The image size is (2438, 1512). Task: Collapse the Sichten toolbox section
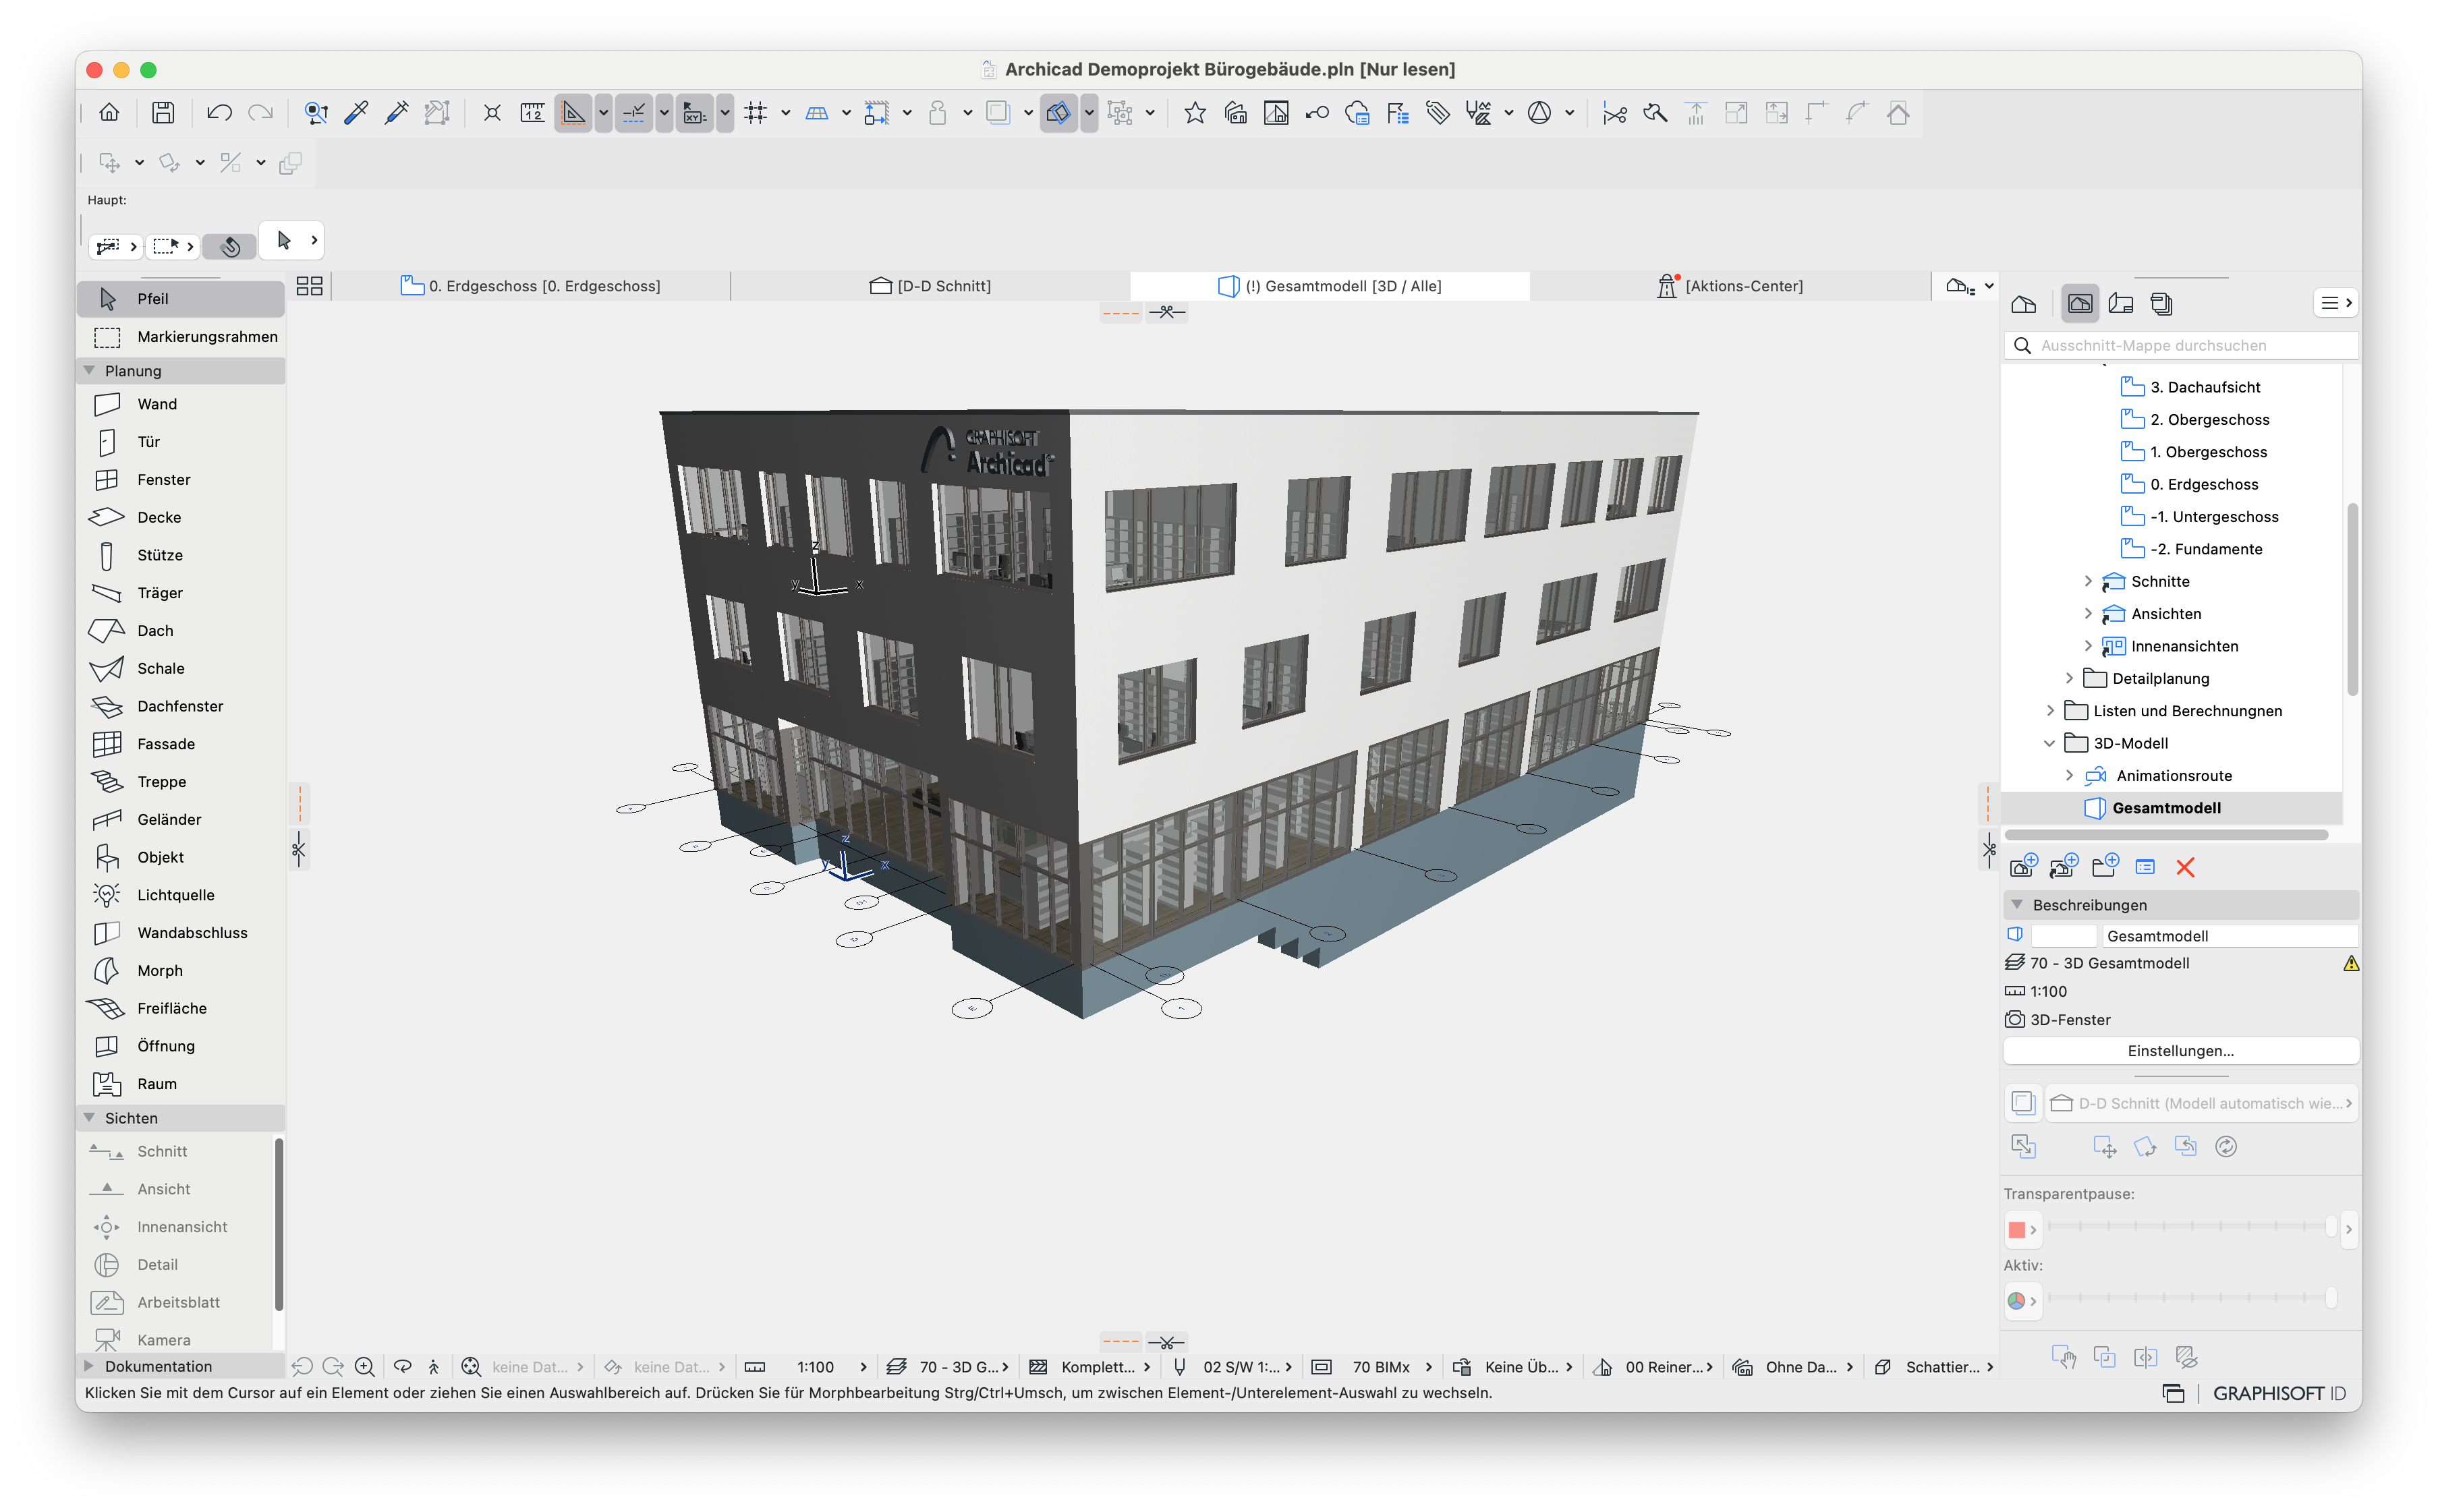pyautogui.click(x=89, y=1118)
